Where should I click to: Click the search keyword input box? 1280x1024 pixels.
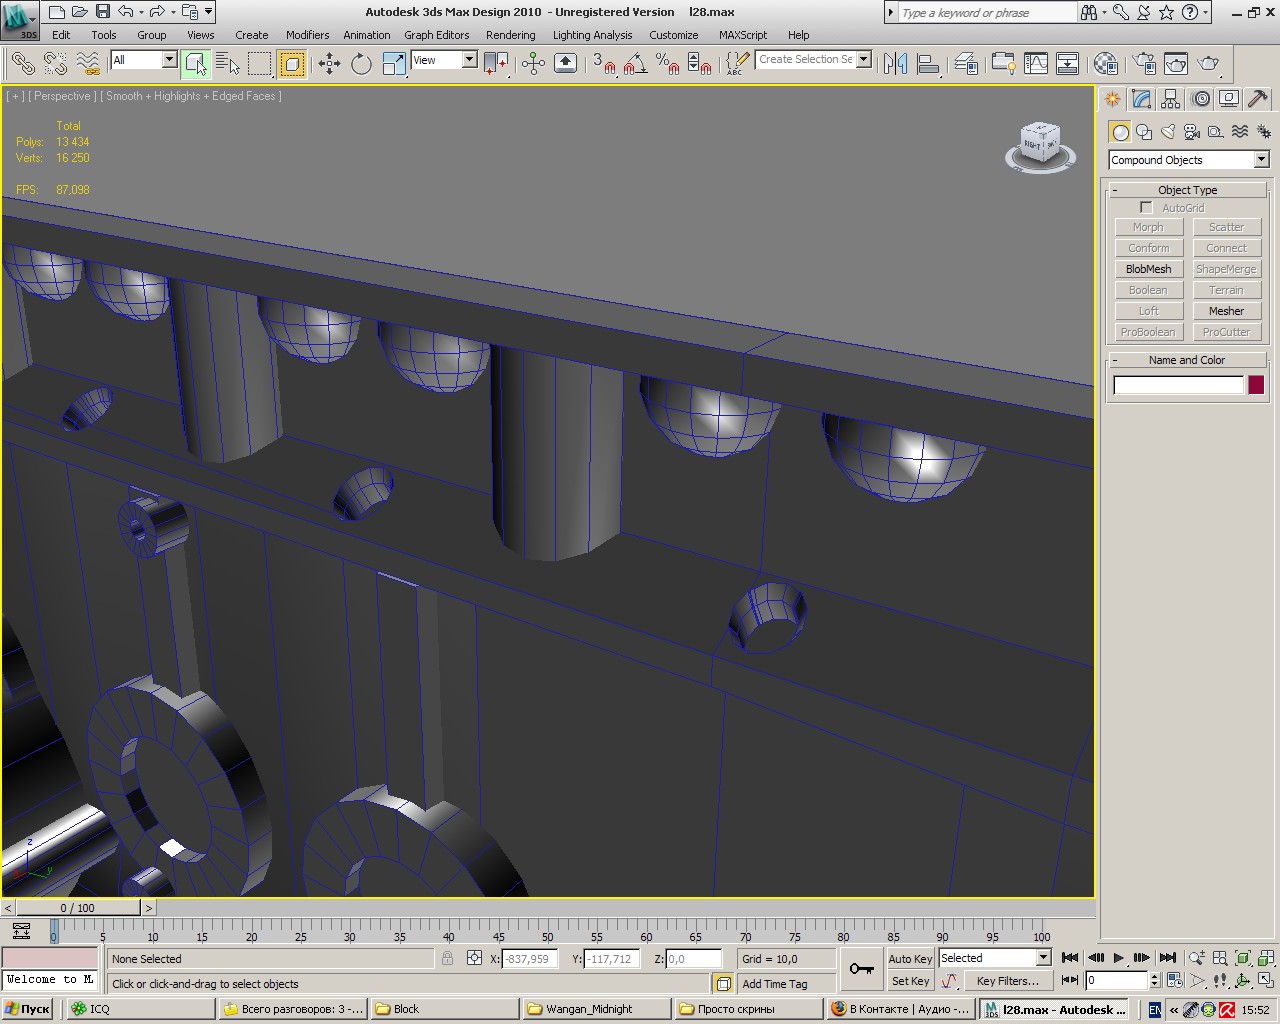click(986, 13)
